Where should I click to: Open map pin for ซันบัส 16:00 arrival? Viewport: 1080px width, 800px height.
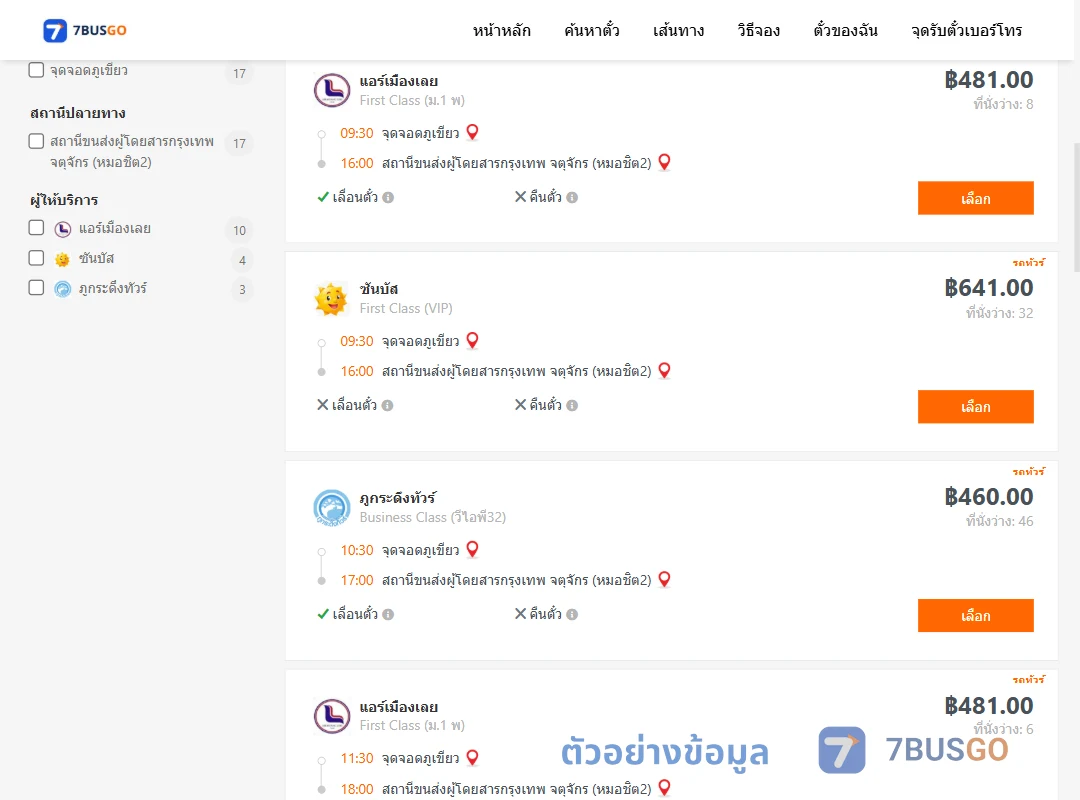tap(665, 371)
